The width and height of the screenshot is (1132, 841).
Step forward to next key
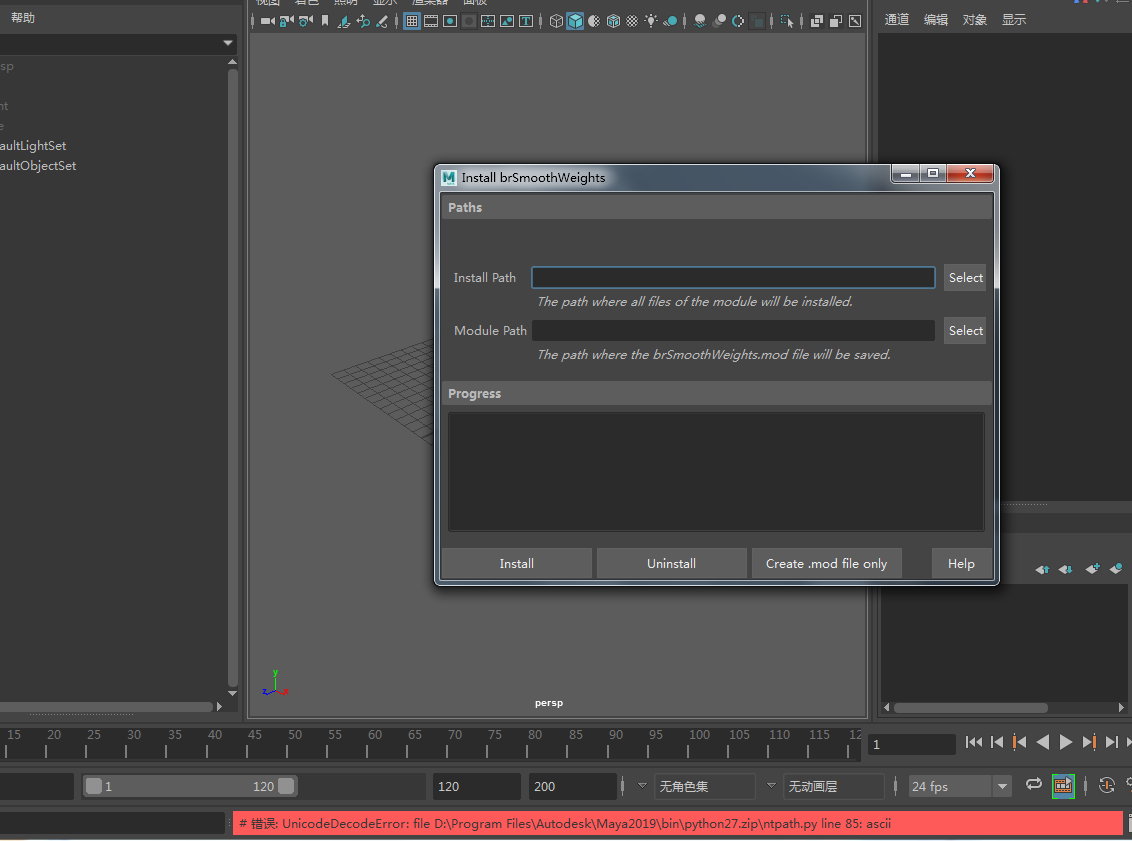(x=1089, y=742)
